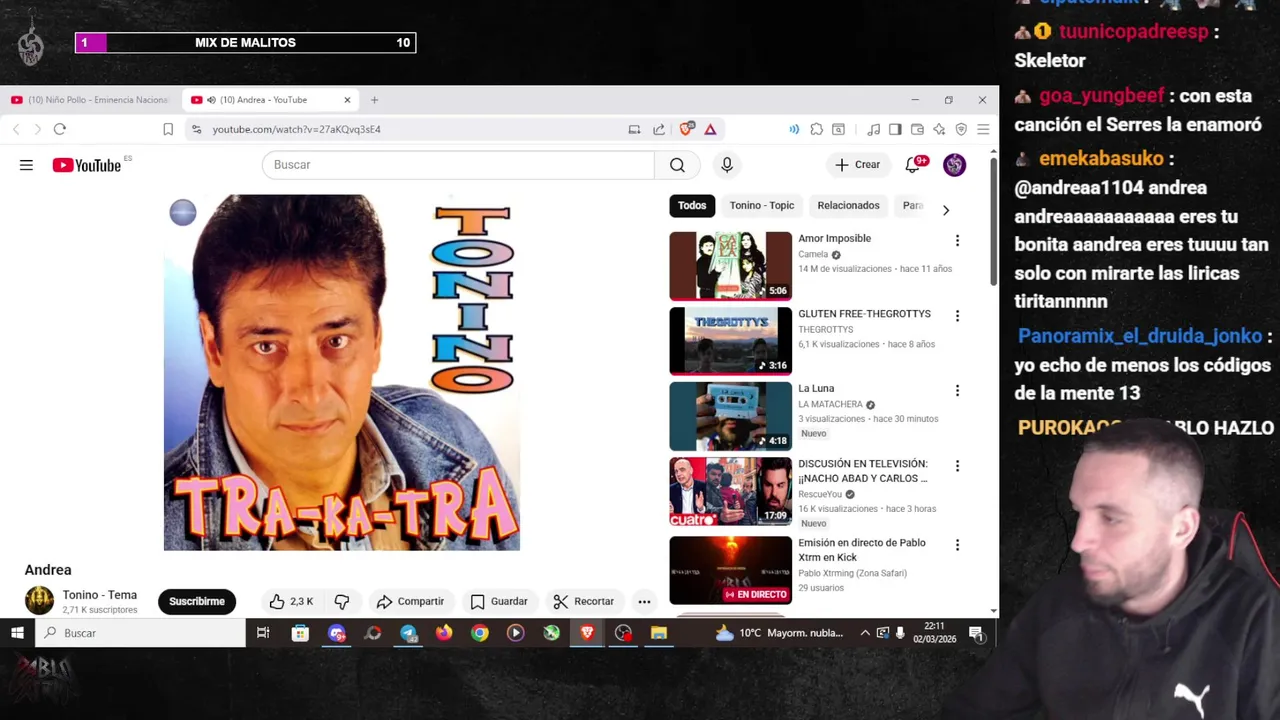Open Brave Shields lion icon in address bar
This screenshot has width=1280, height=720.
[x=686, y=129]
